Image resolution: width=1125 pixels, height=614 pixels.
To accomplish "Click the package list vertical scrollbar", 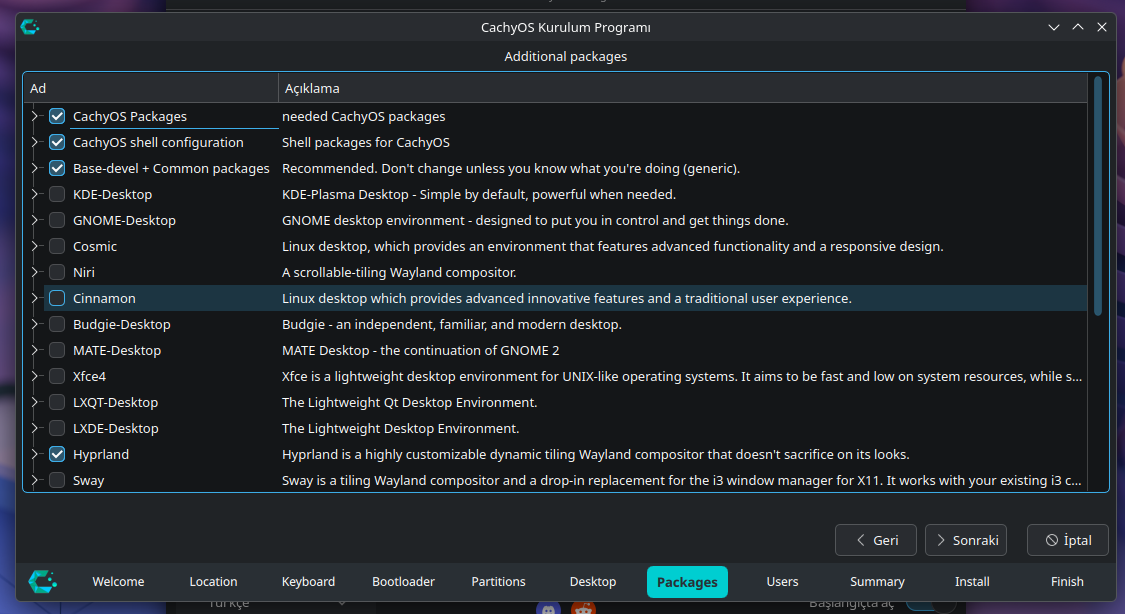I will tap(1098, 195).
